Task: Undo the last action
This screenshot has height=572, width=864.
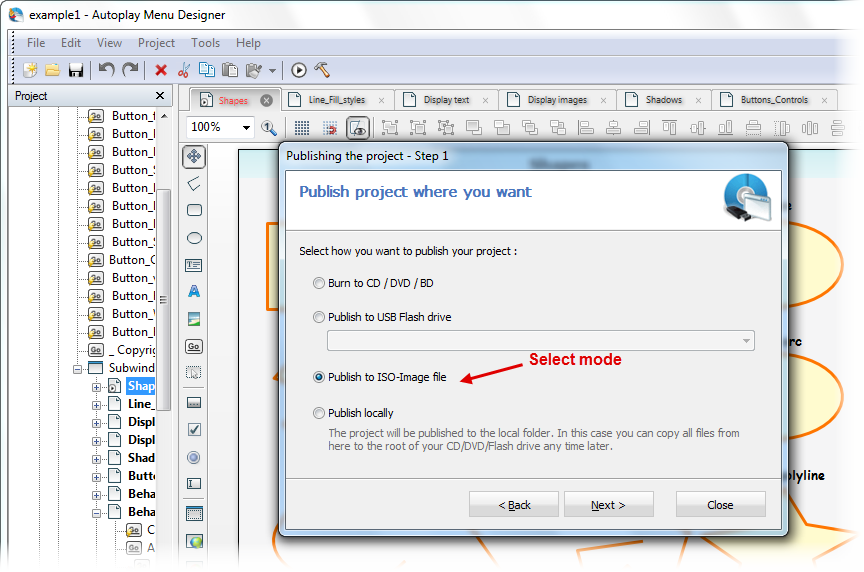Action: (x=106, y=69)
